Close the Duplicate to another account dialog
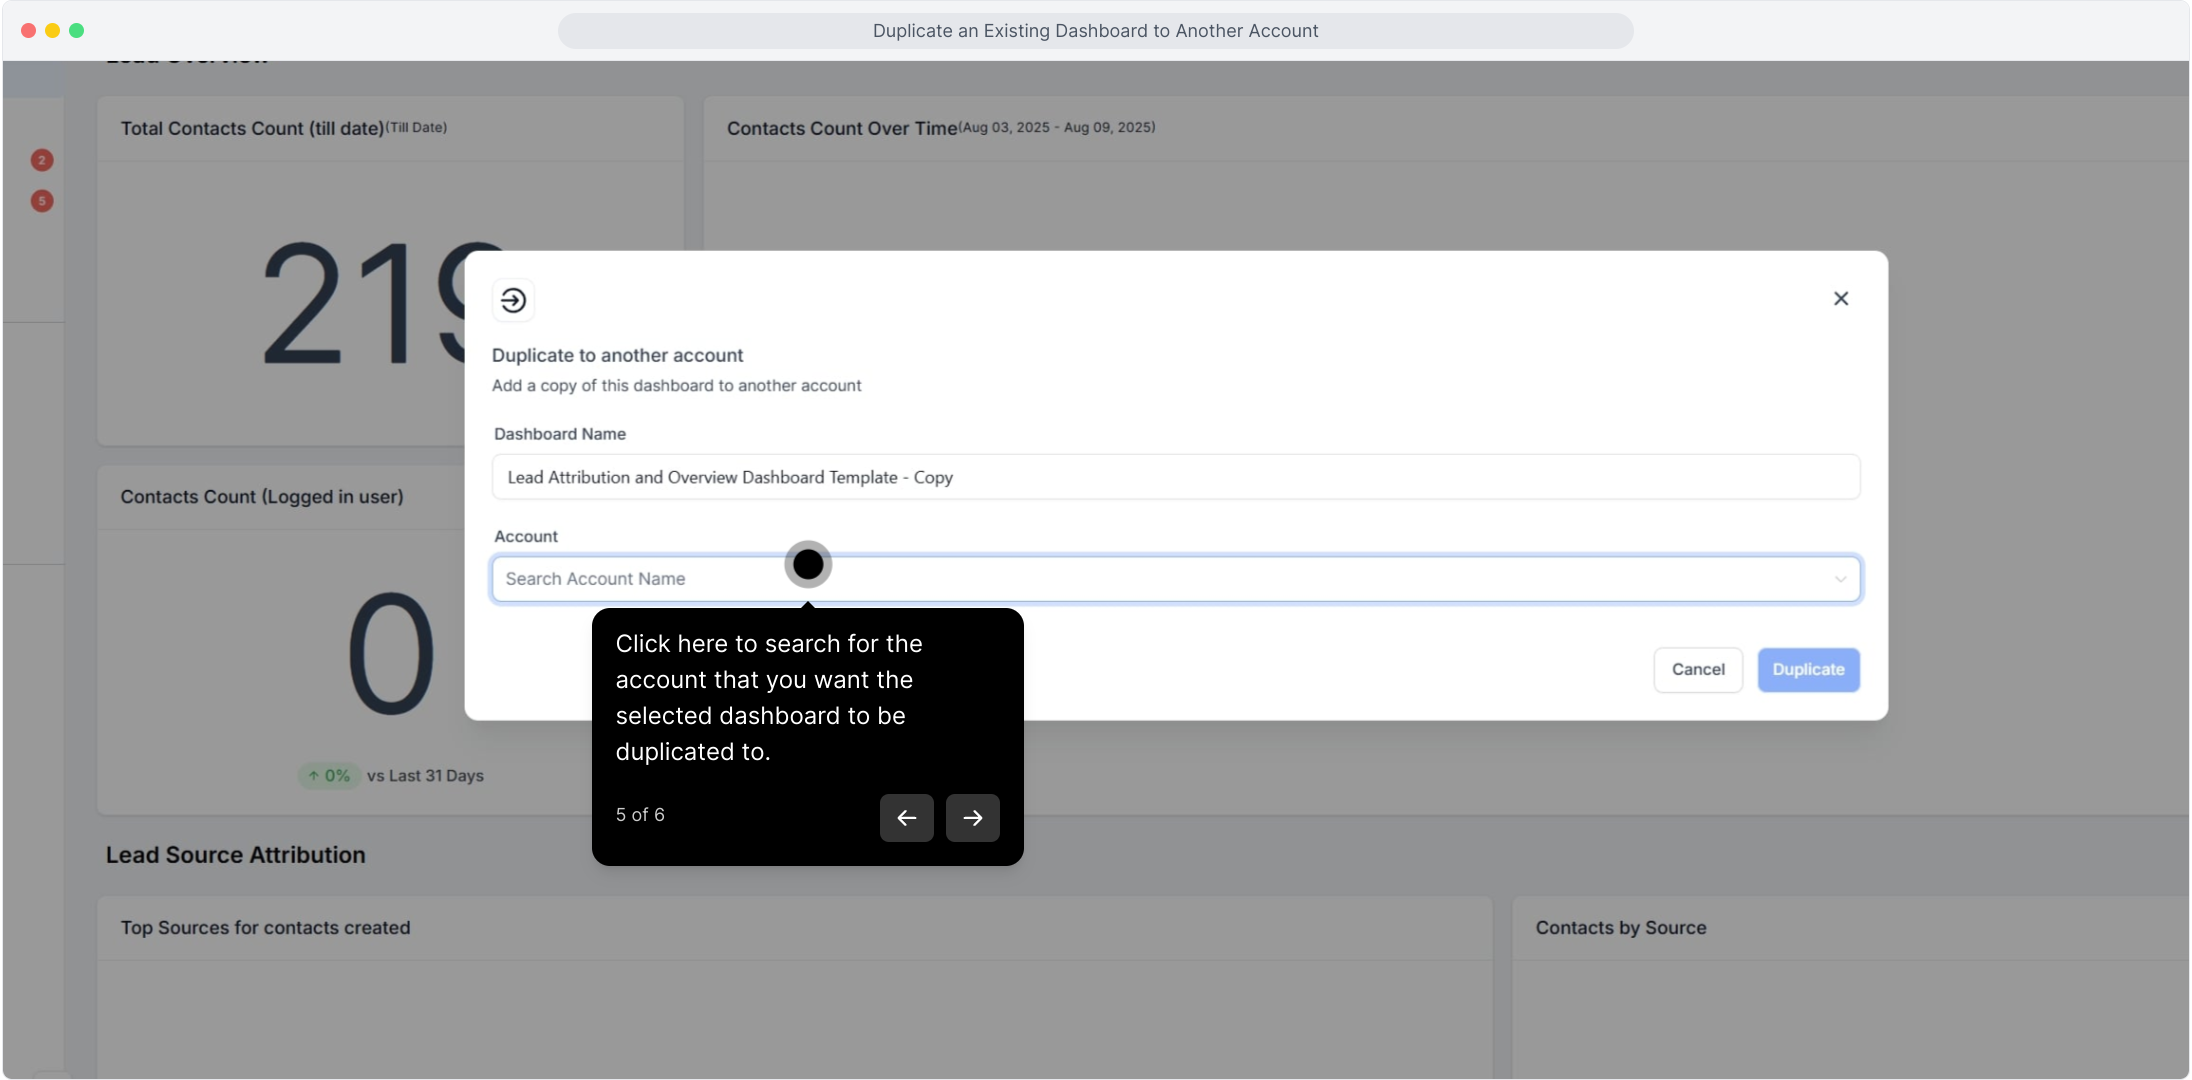 (1841, 299)
